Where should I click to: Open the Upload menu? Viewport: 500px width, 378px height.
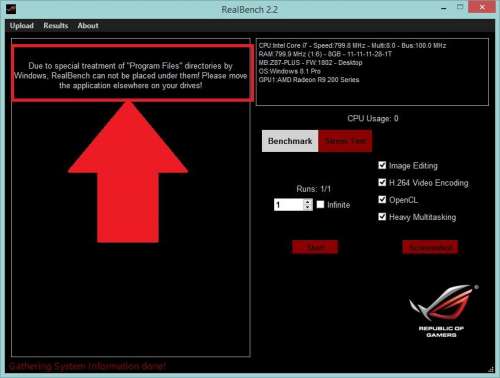coord(21,26)
